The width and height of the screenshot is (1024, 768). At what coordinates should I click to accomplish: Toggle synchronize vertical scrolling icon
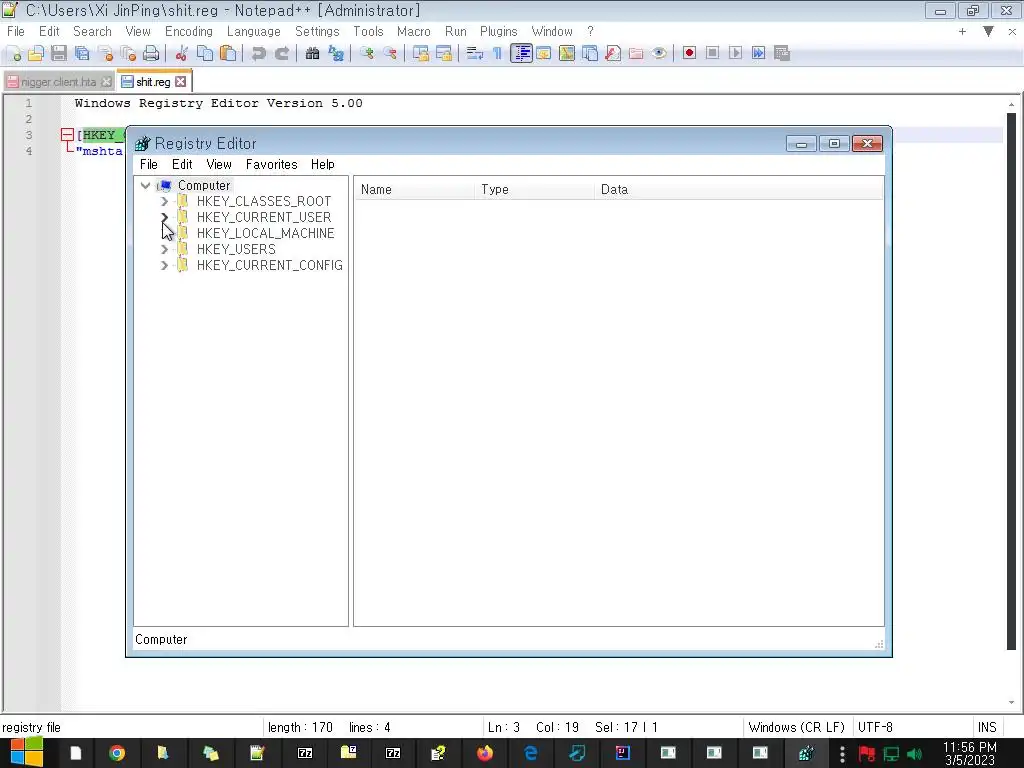pos(421,54)
